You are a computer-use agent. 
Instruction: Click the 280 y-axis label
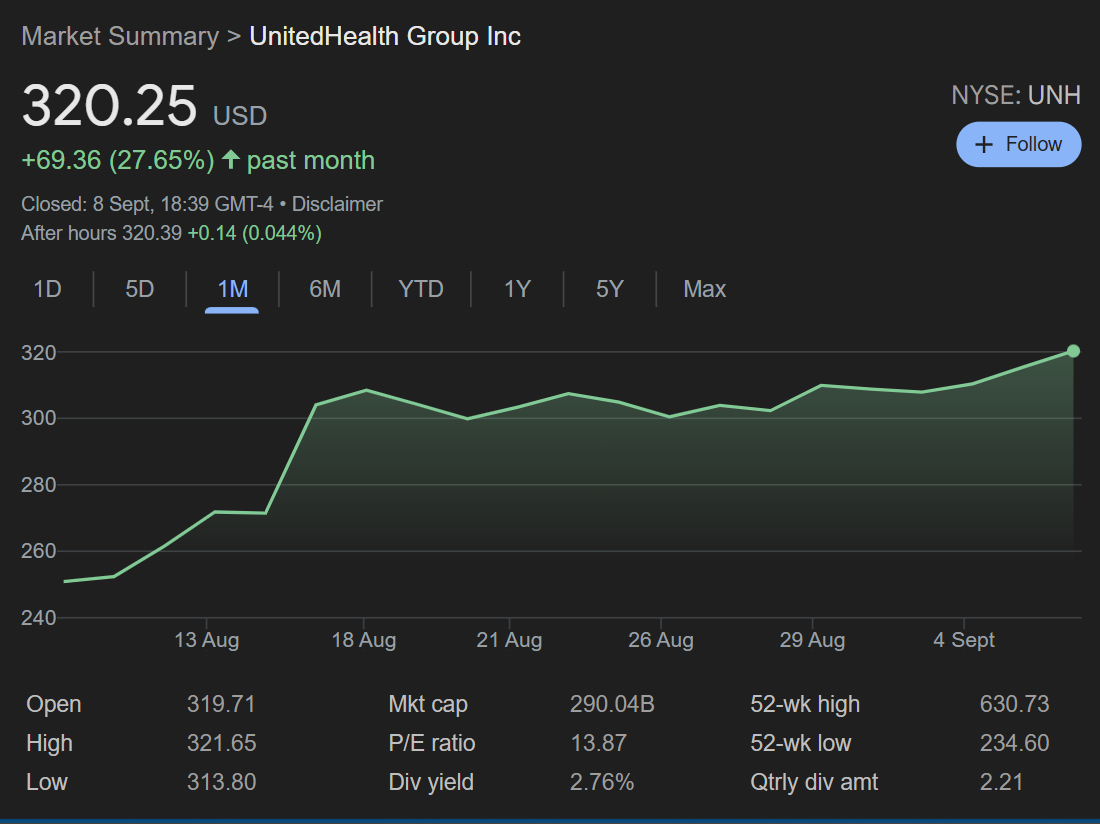point(39,485)
